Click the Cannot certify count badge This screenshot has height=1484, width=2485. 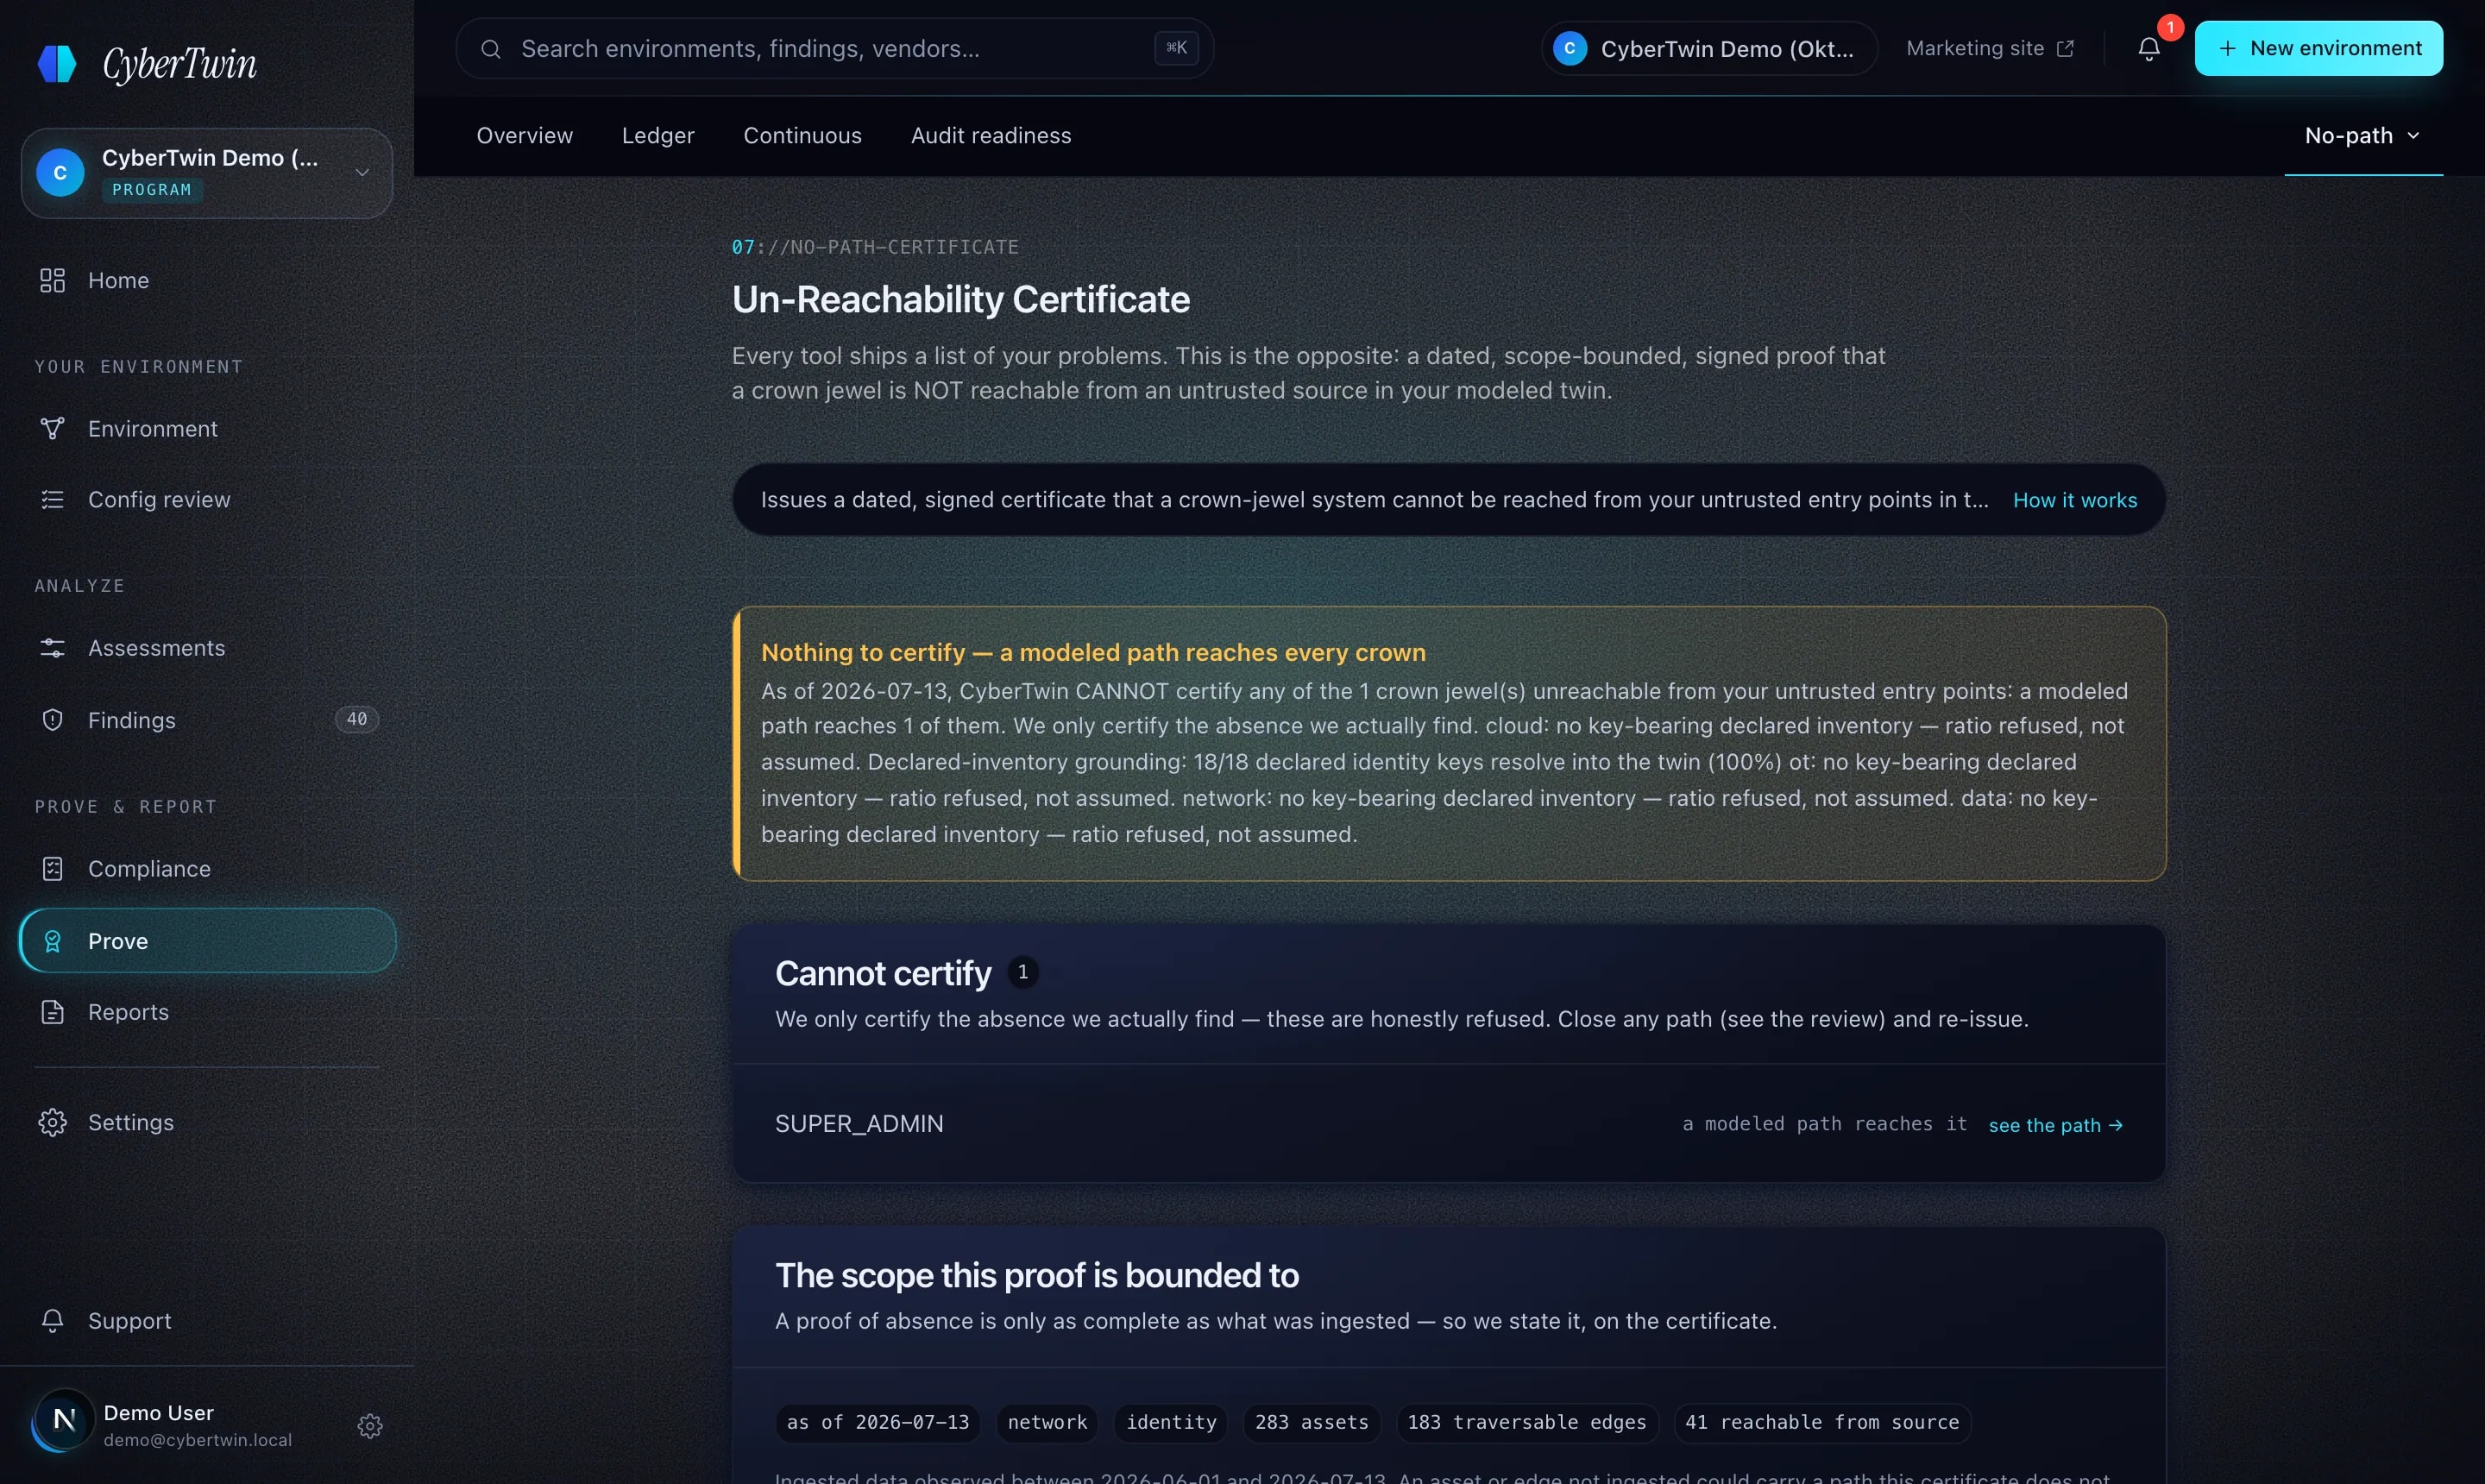[1022, 972]
